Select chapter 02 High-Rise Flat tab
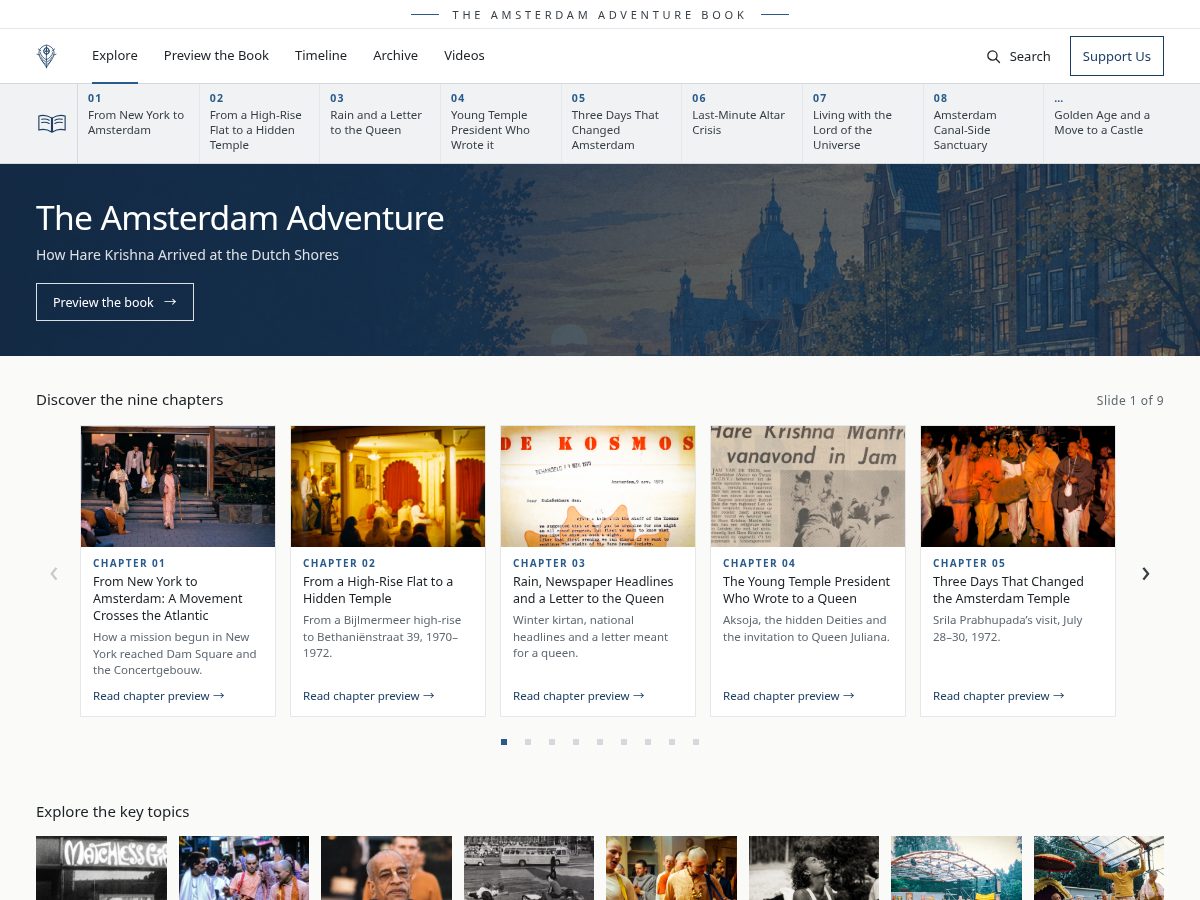The height and width of the screenshot is (900, 1200). pyautogui.click(x=259, y=123)
